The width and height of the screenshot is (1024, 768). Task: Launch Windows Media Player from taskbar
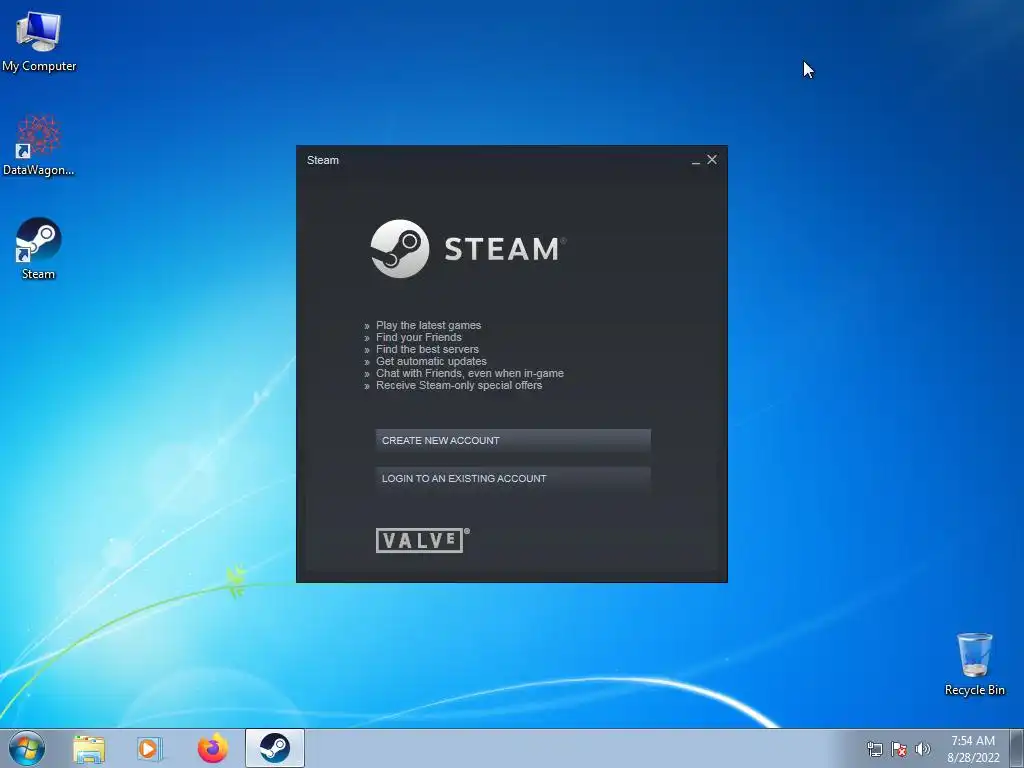tap(150, 749)
